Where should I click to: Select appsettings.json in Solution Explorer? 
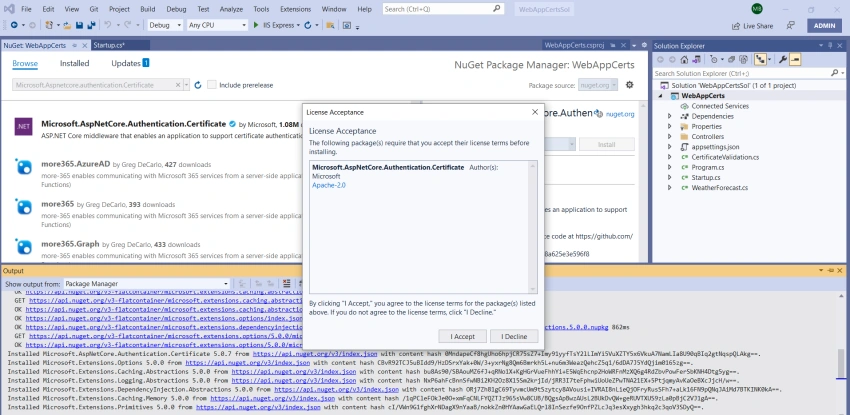coord(715,147)
